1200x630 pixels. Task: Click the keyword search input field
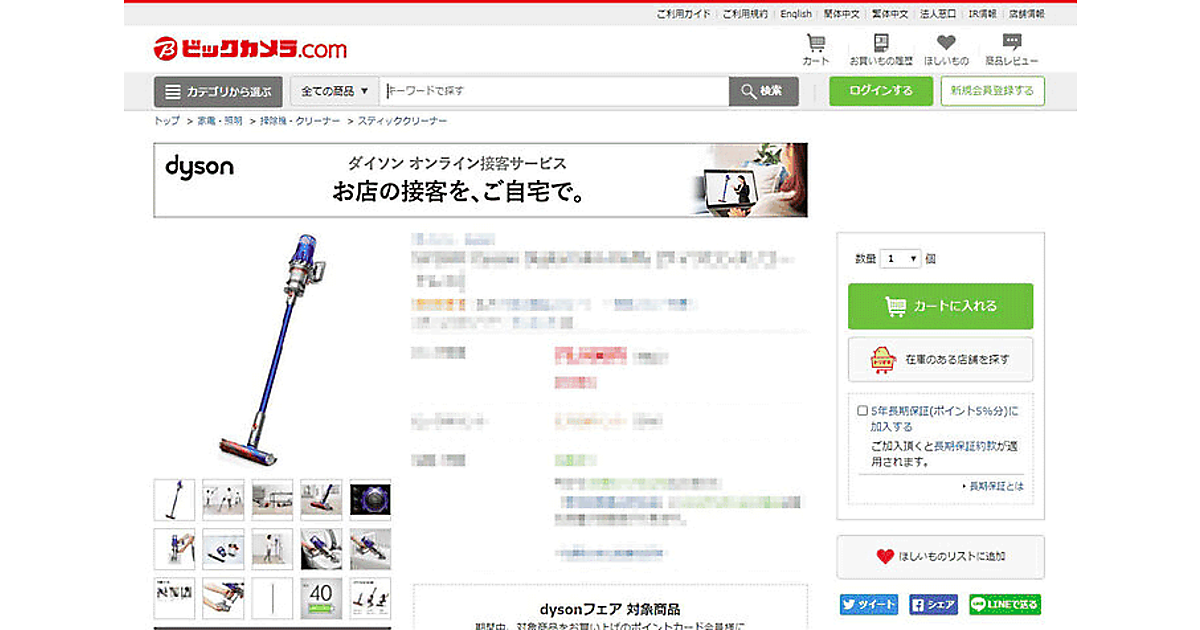click(555, 91)
